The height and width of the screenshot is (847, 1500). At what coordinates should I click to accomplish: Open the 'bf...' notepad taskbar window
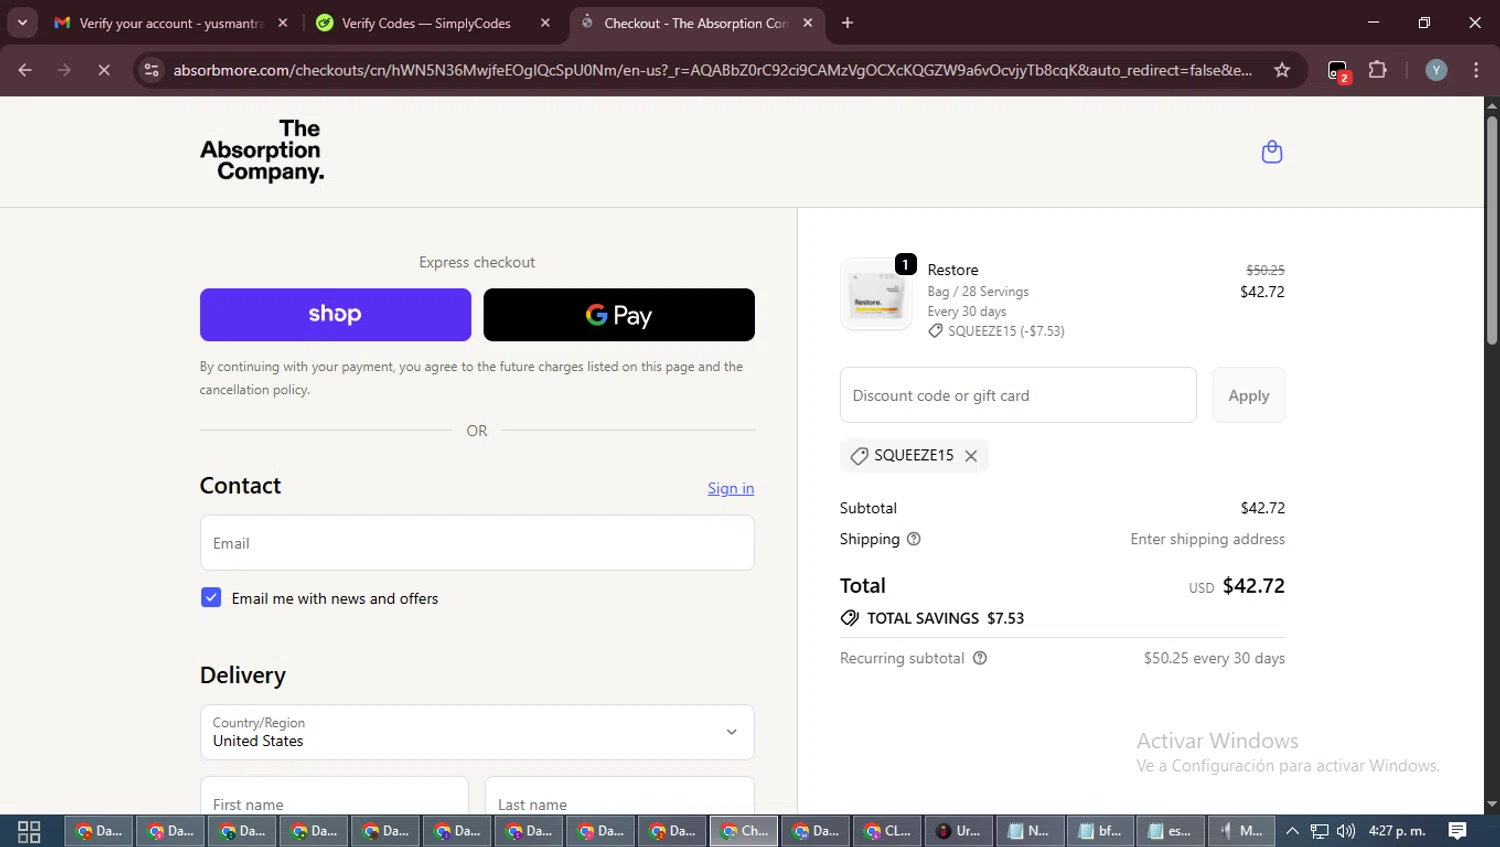click(1101, 831)
